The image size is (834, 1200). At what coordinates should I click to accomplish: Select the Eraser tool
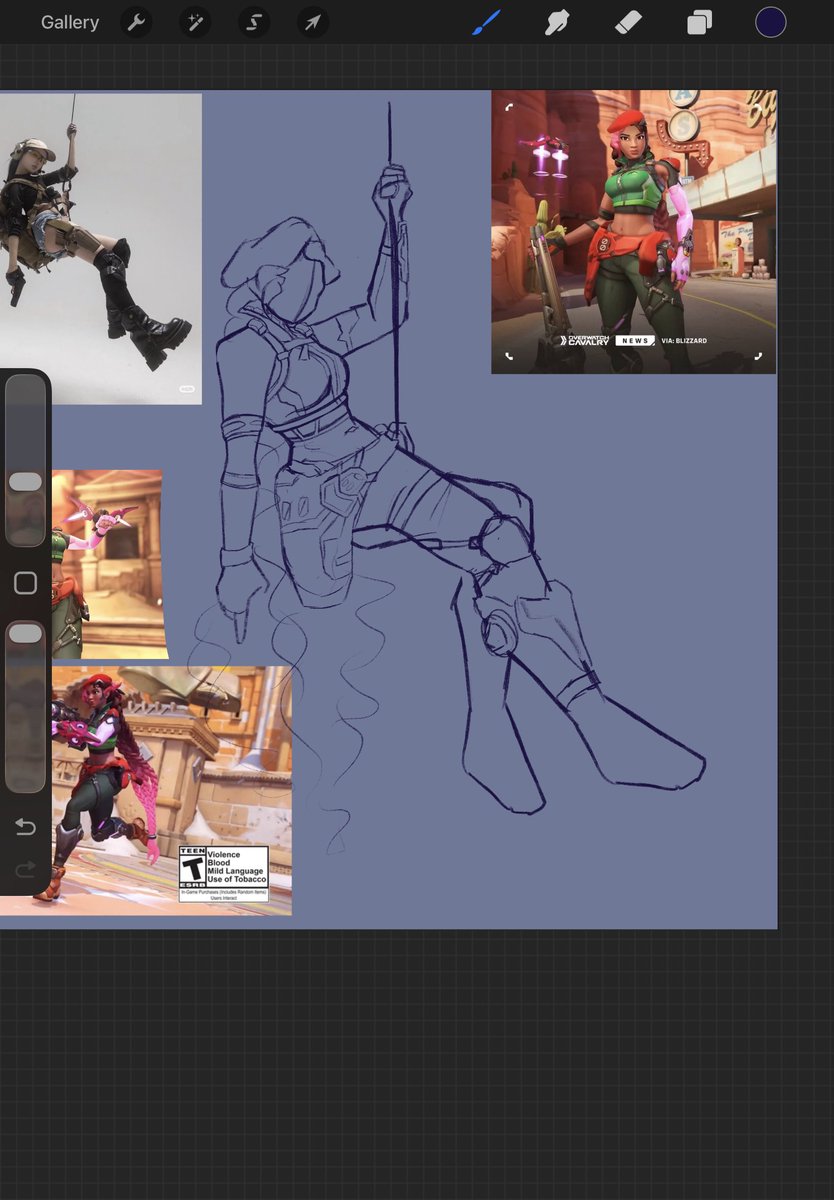click(x=628, y=22)
